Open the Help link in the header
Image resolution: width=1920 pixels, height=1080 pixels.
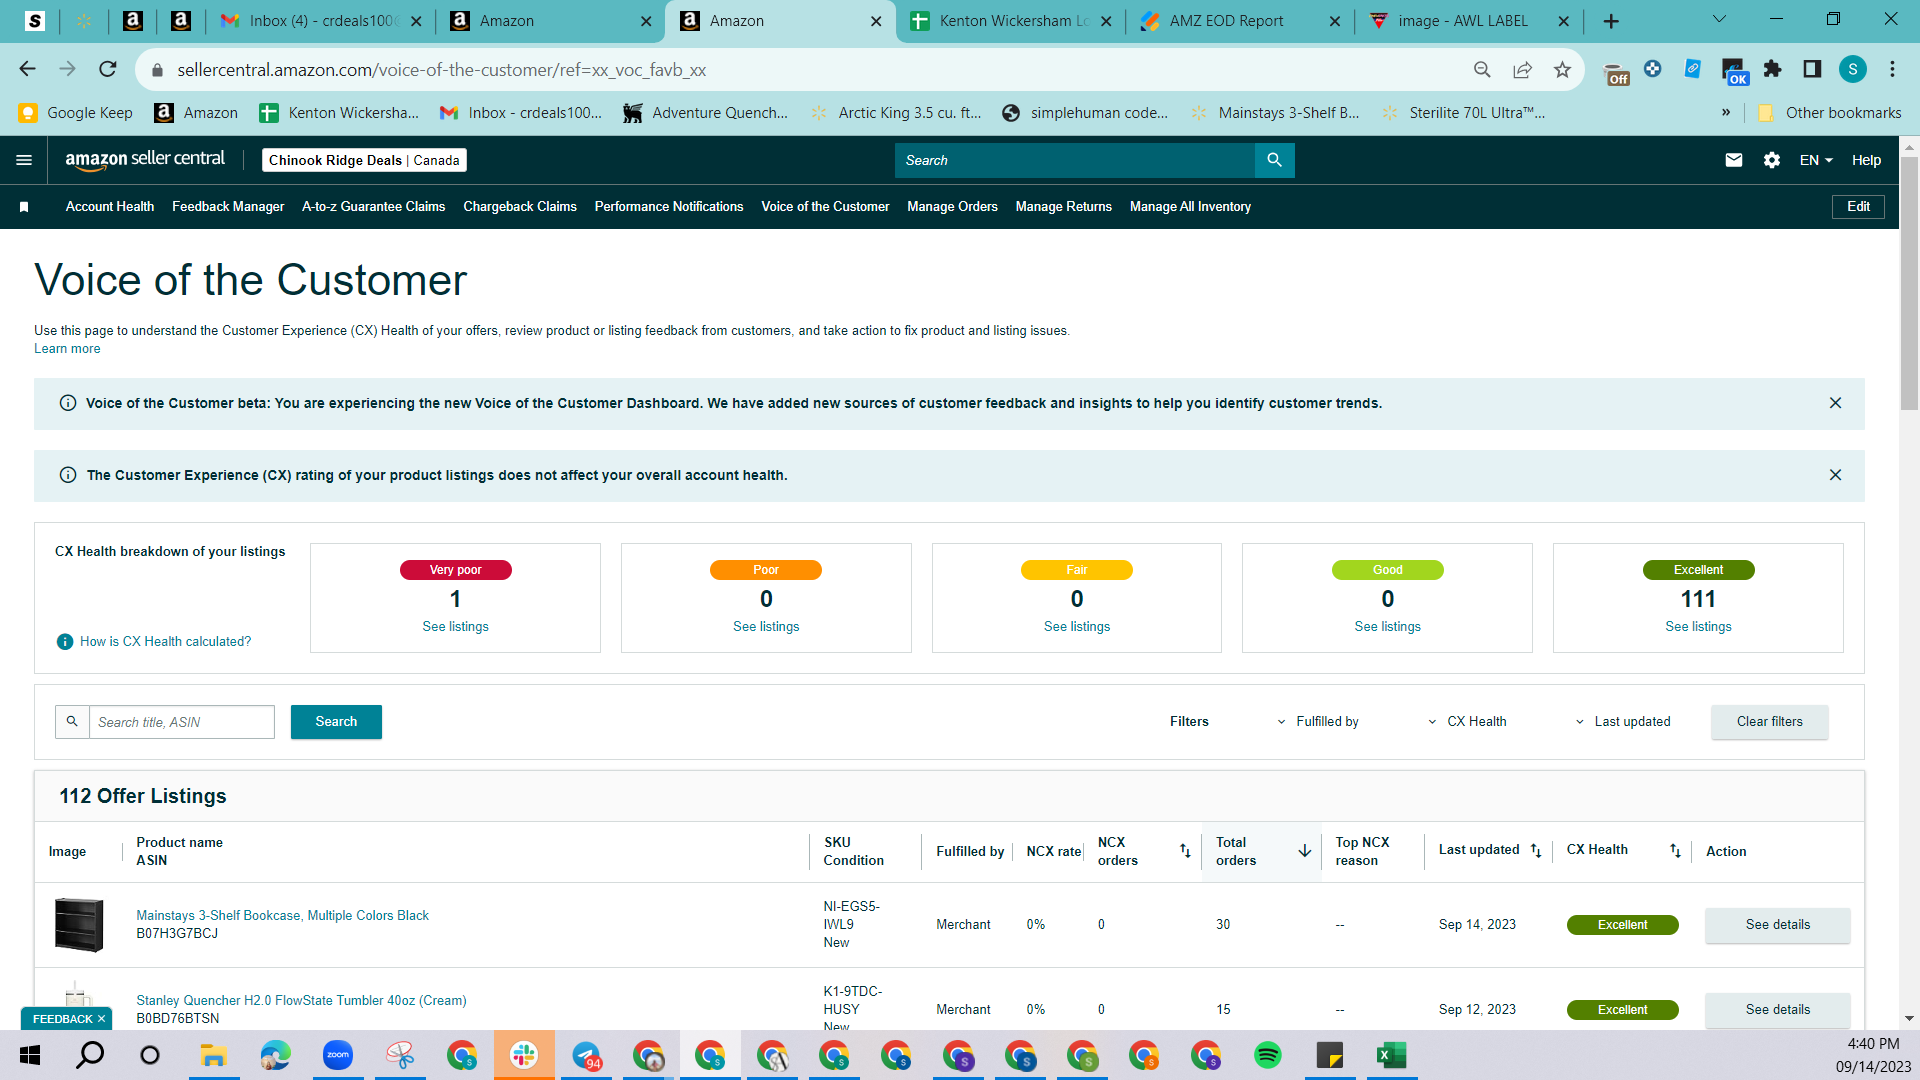pos(1866,160)
